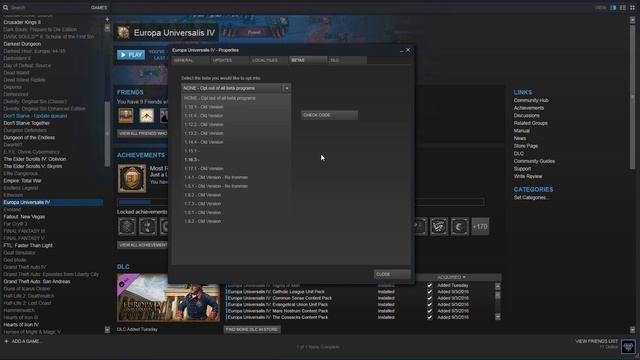
Task: Click the Check Code button
Action: [x=329, y=115]
